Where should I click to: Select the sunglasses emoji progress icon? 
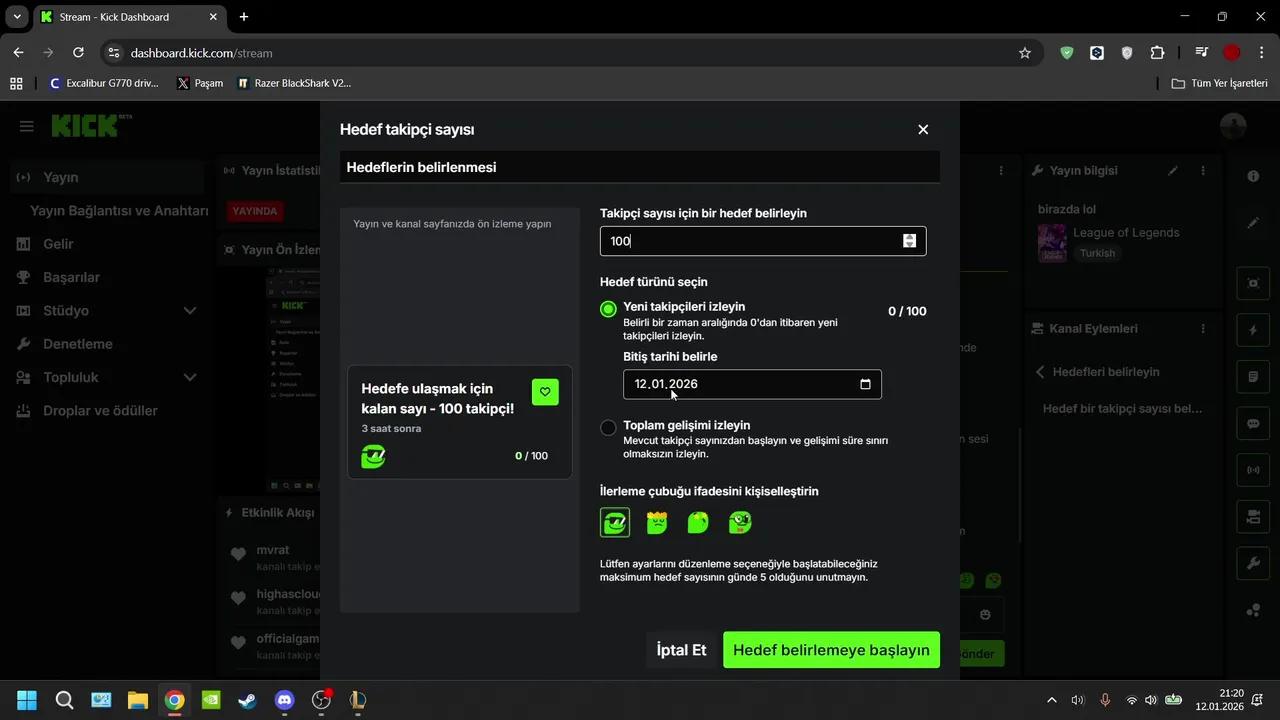point(615,522)
